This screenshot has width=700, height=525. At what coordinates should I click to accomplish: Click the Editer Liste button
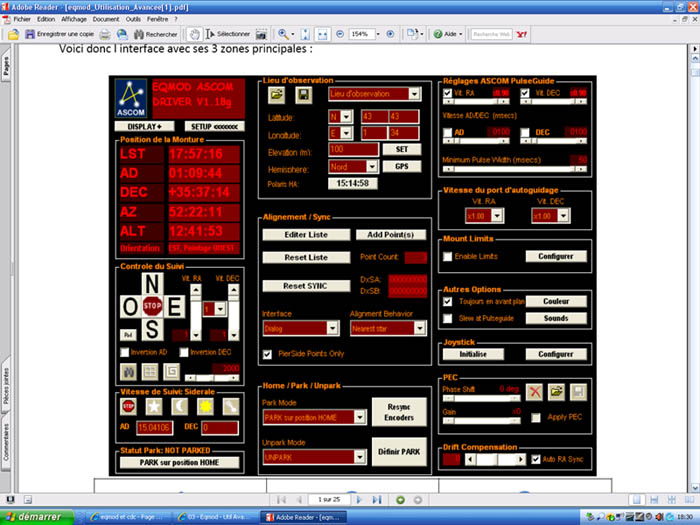tap(306, 235)
